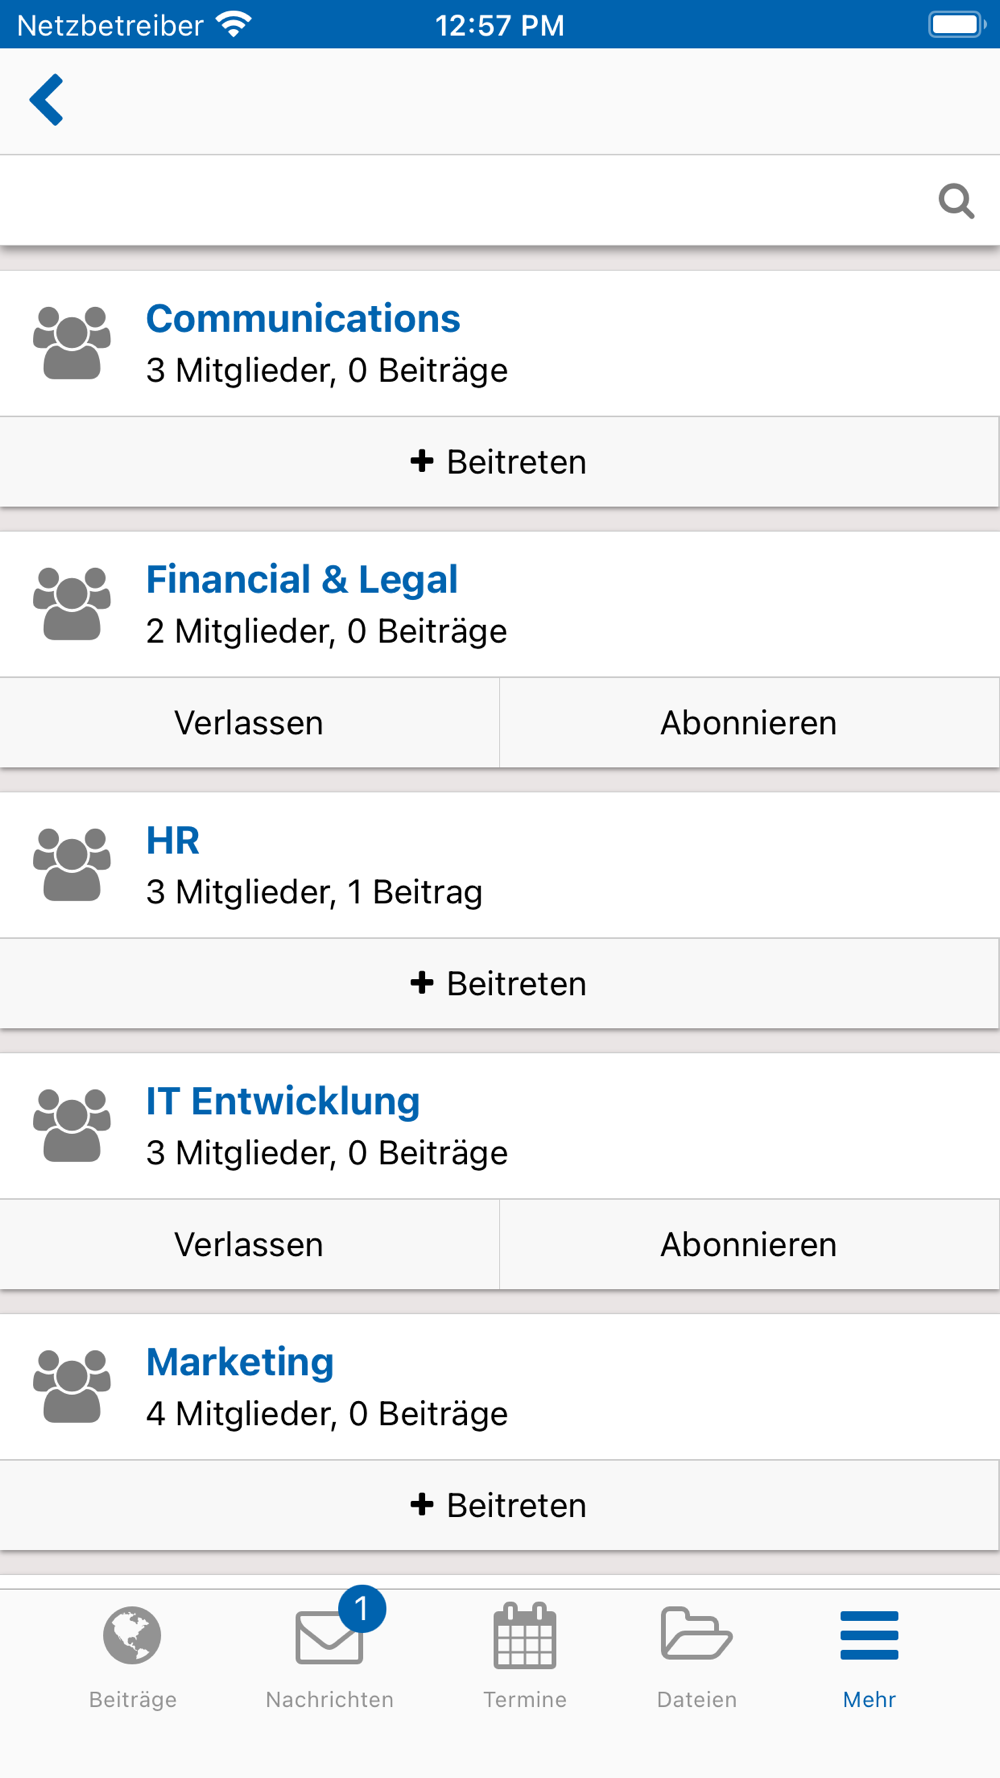Subscribe to IT Entwicklung via Abonnieren
The width and height of the screenshot is (1000, 1778).
749,1245
